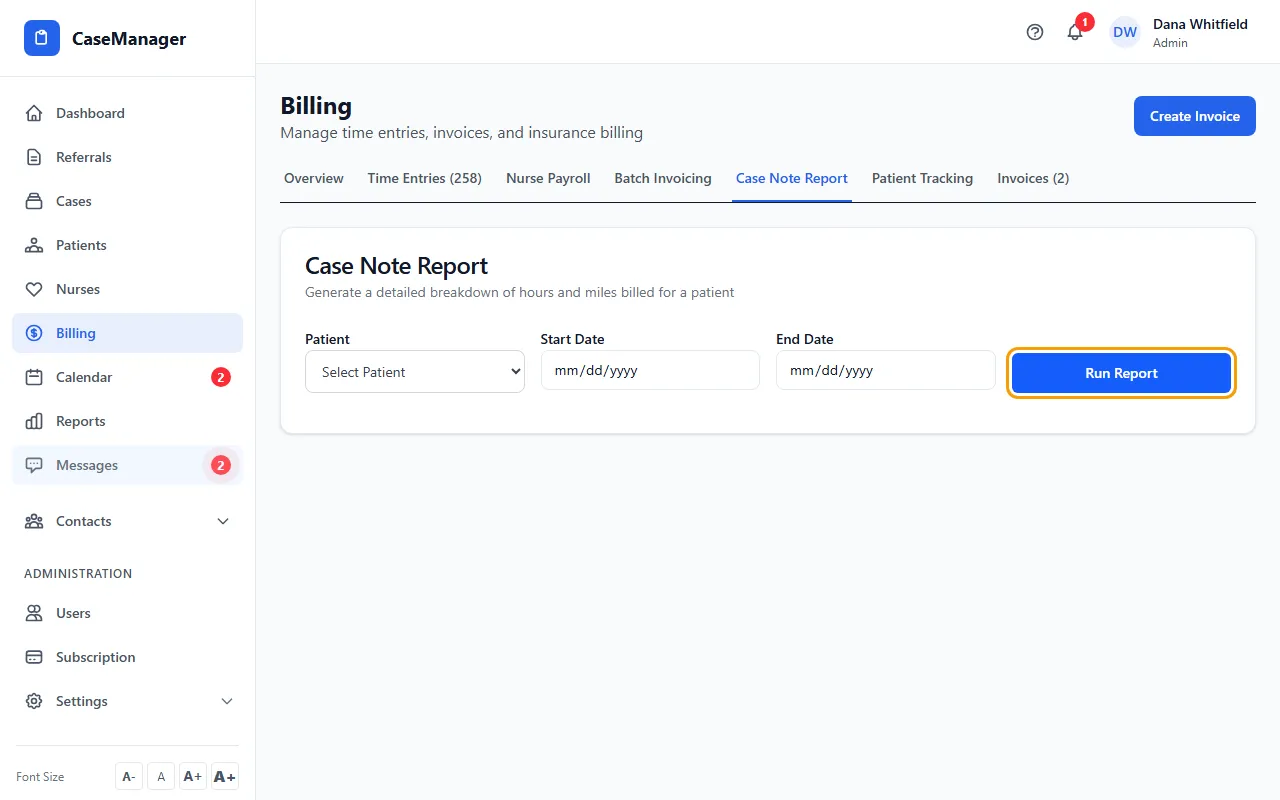The image size is (1280, 800).
Task: Click the Calendar badge showing 2
Action: (221, 377)
